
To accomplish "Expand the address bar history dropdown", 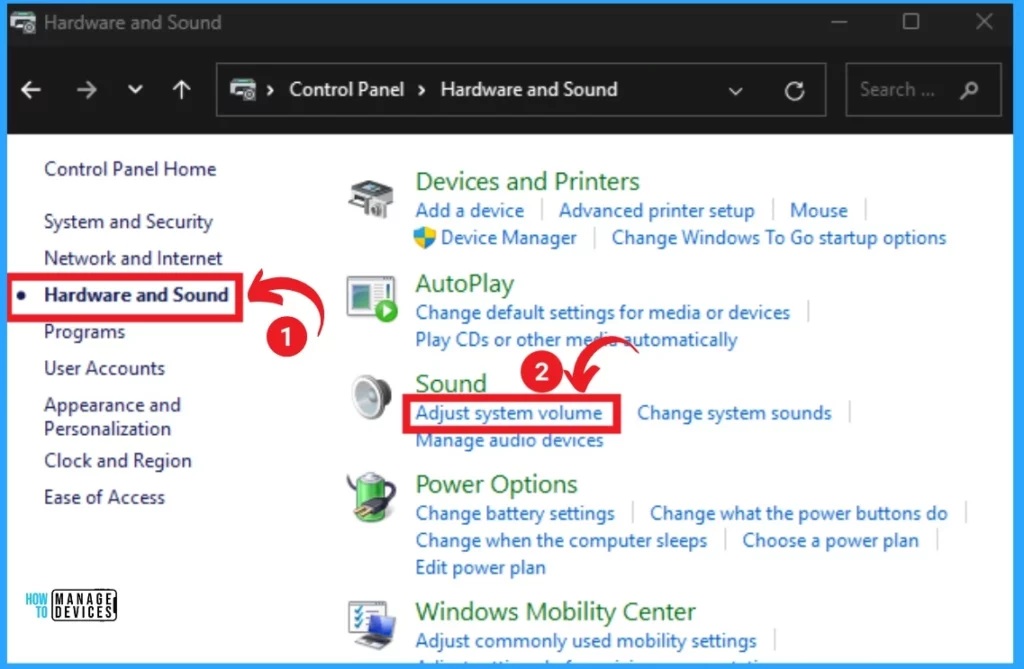I will 735,91.
